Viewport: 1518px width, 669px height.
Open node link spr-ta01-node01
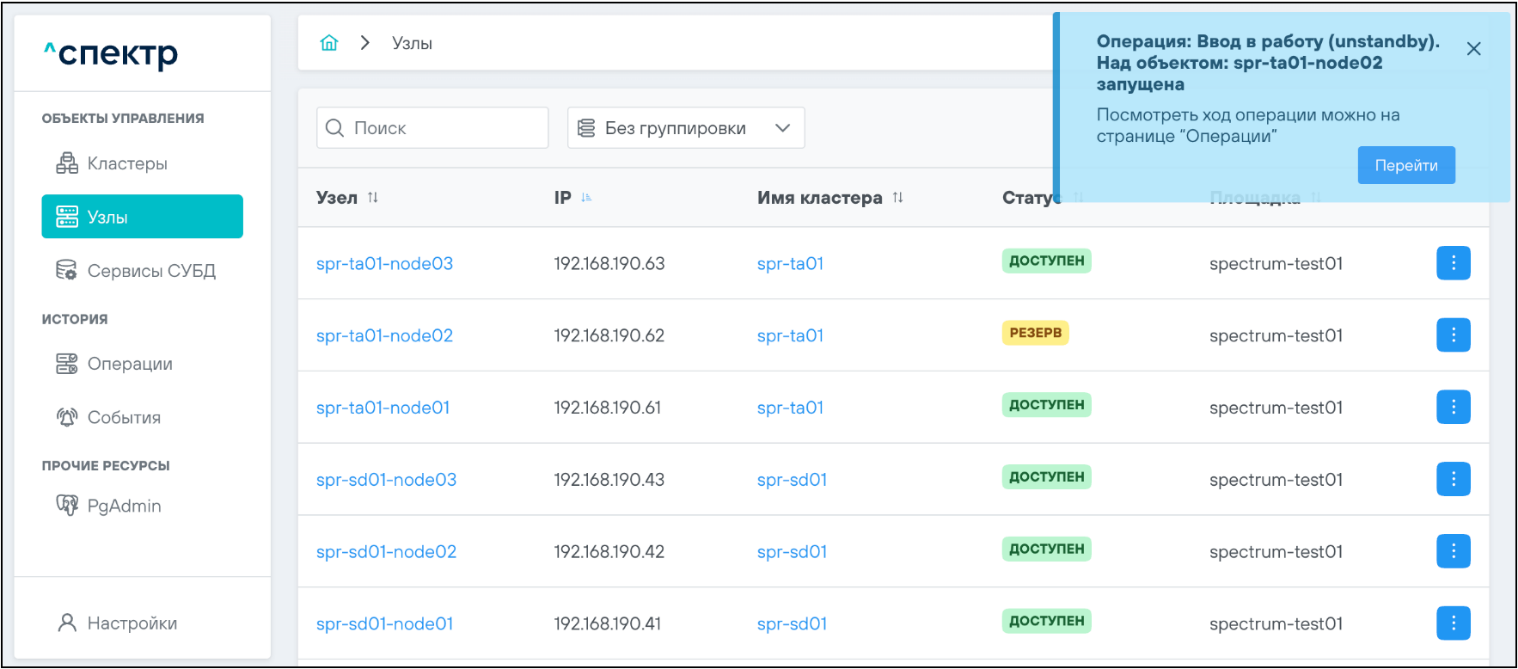coord(382,407)
